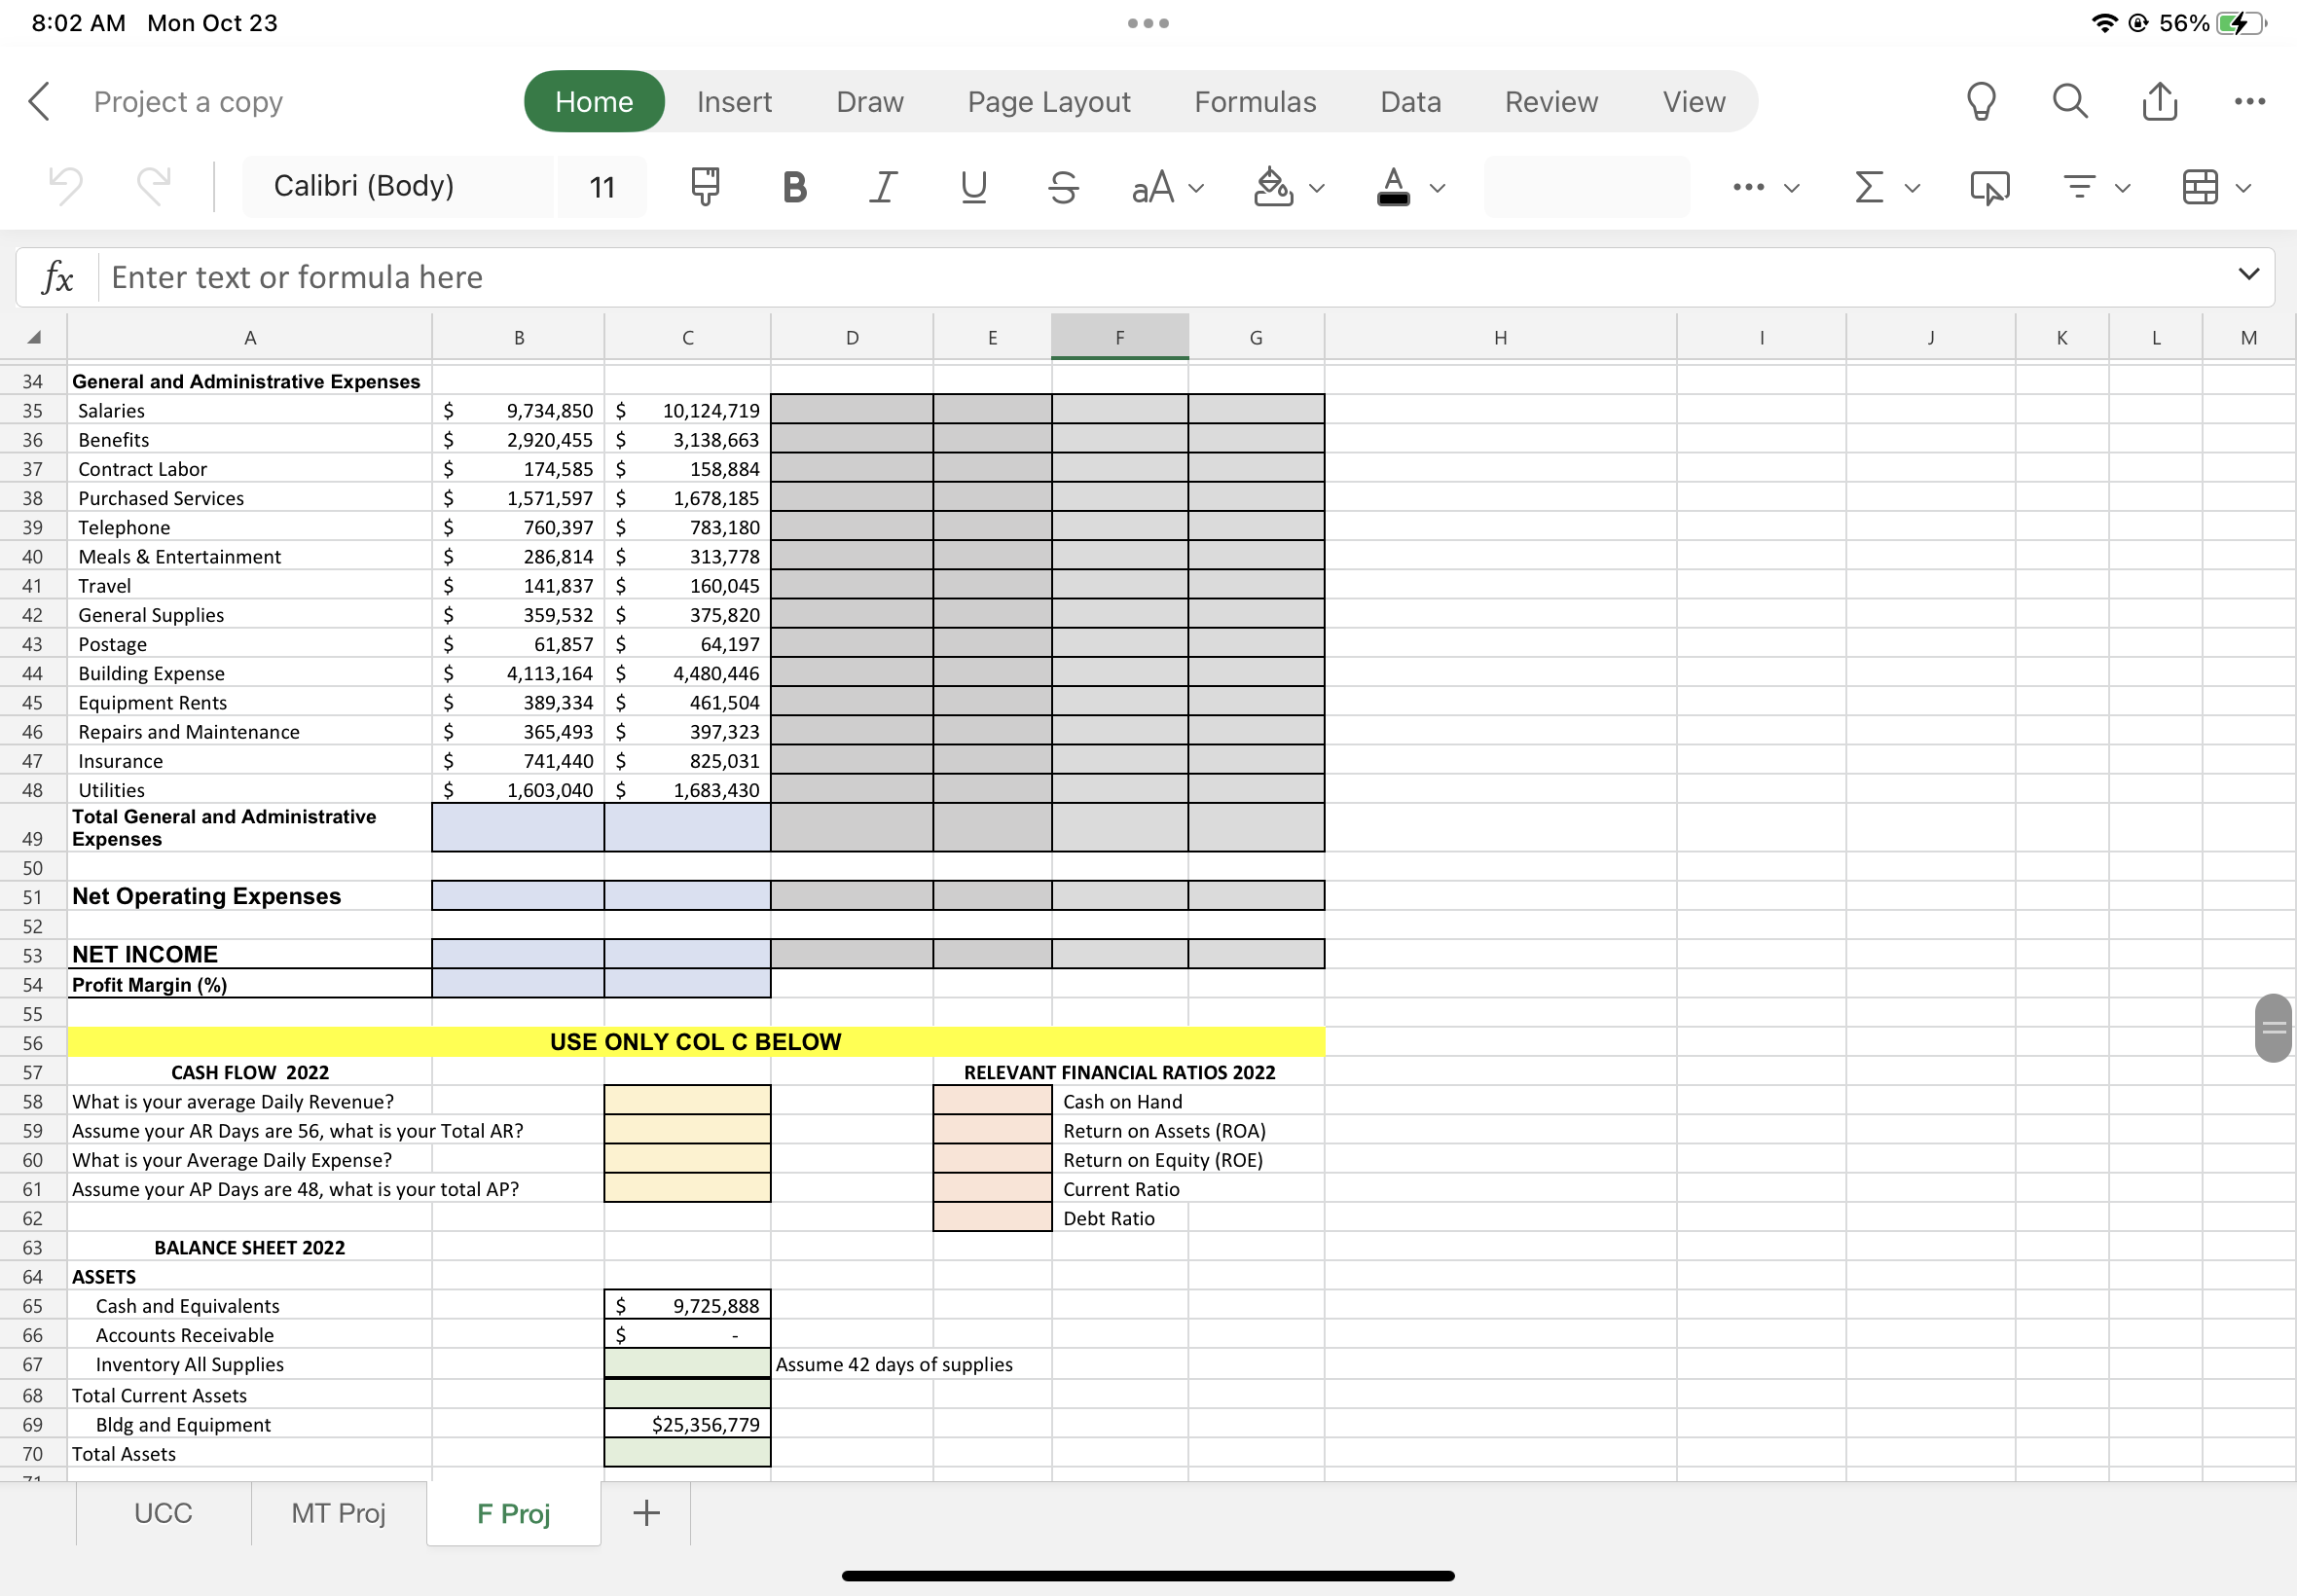
Task: Switch to the Formulas ribbon tab
Action: 1254,101
